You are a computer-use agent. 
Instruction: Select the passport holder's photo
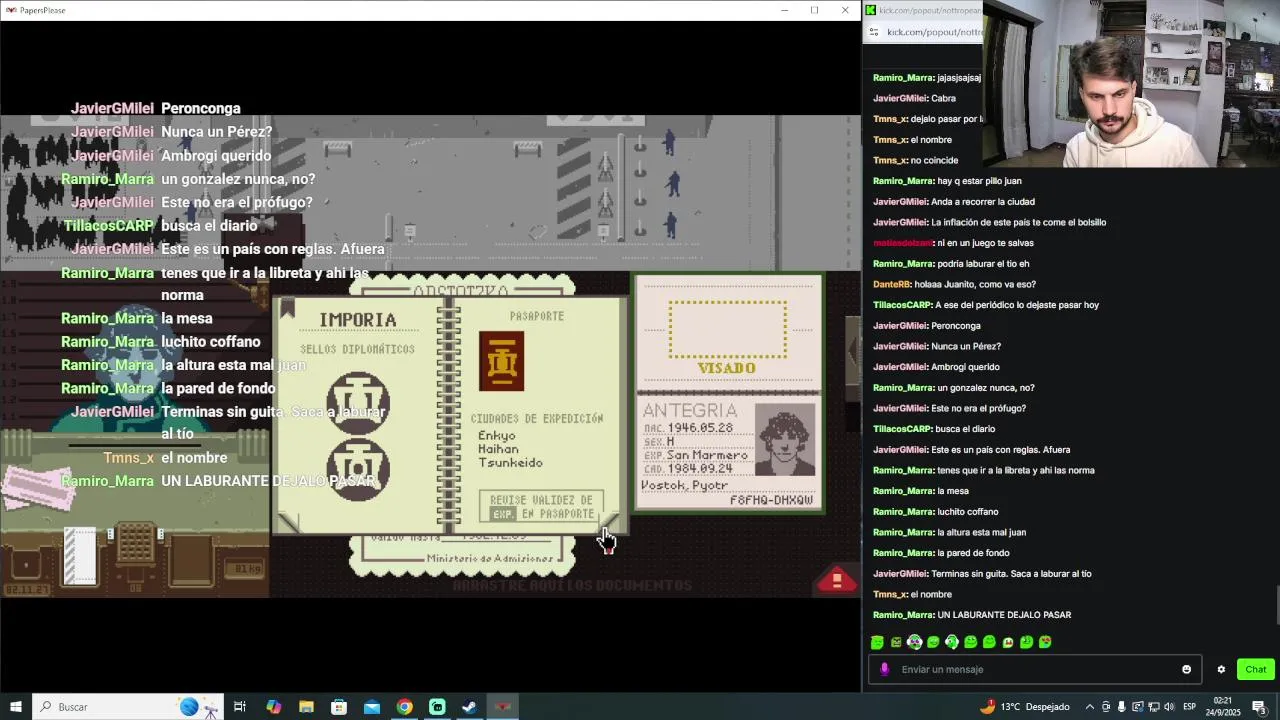click(785, 440)
